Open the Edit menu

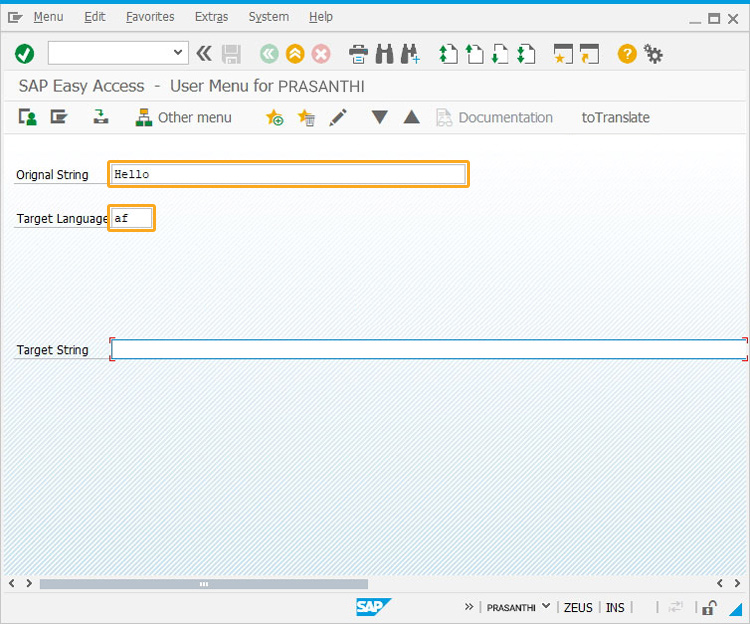95,17
